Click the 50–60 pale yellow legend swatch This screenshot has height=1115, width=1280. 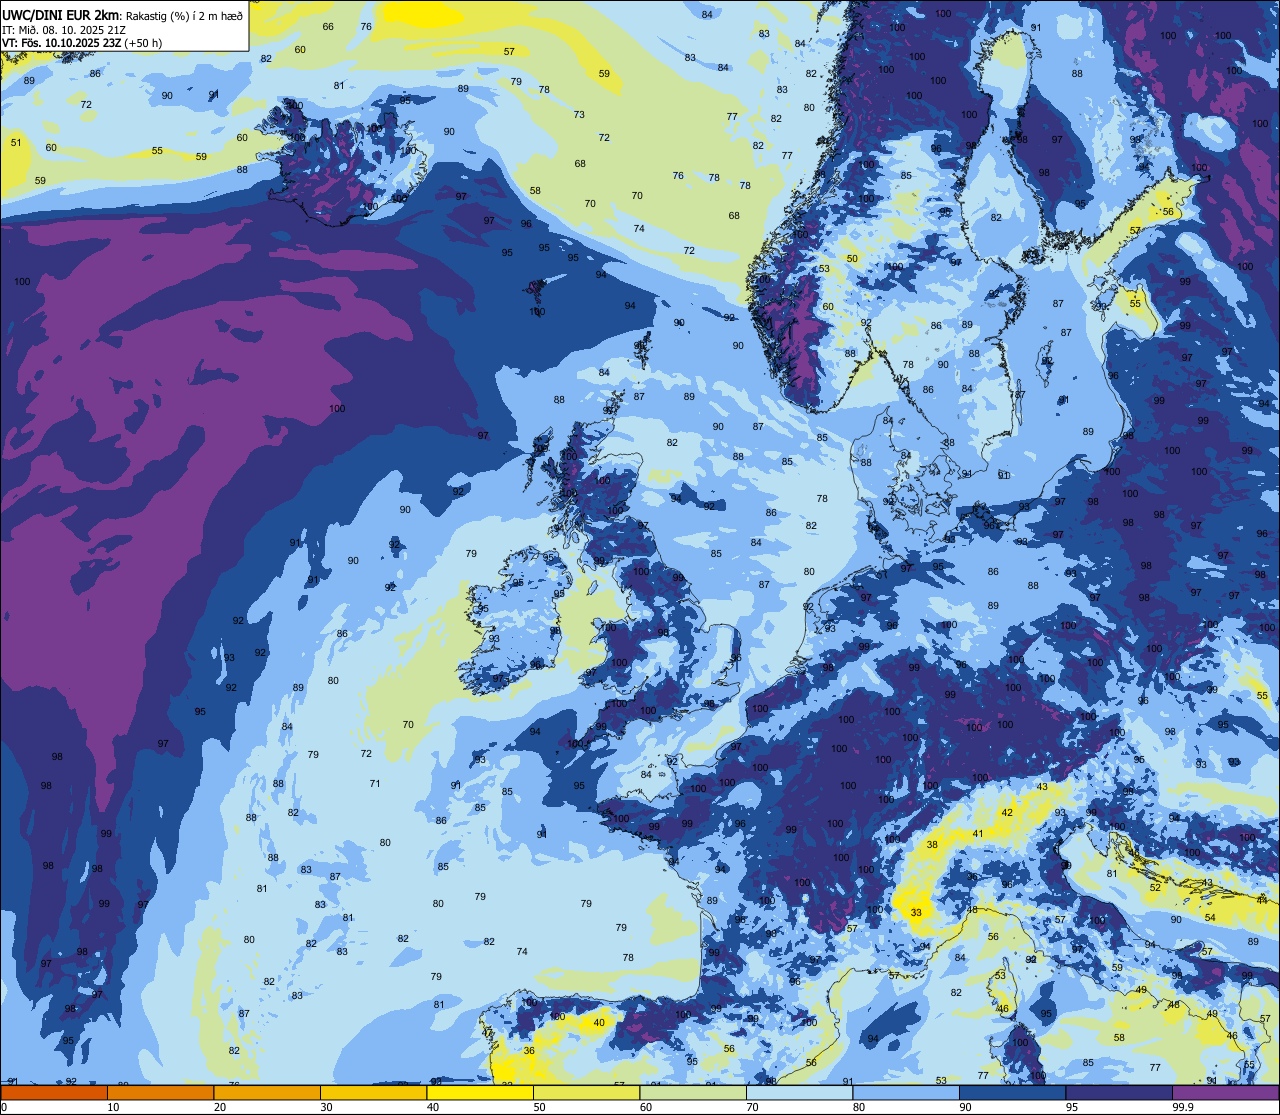tap(586, 1092)
